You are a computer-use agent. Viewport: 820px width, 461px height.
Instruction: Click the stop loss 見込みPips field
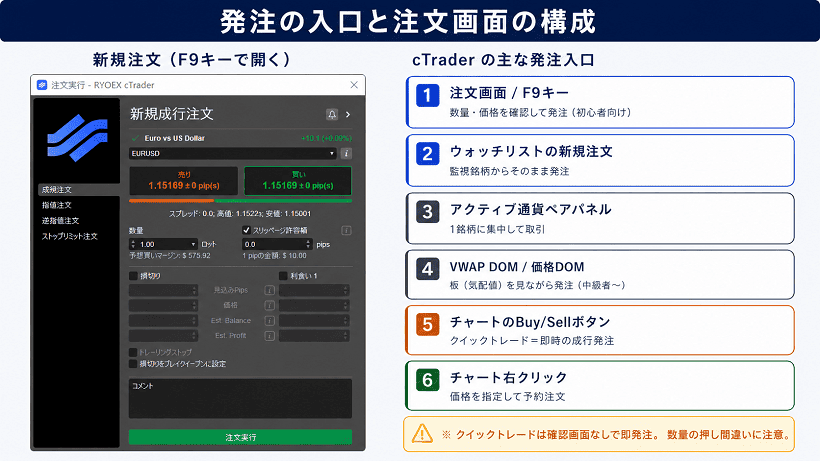click(164, 290)
